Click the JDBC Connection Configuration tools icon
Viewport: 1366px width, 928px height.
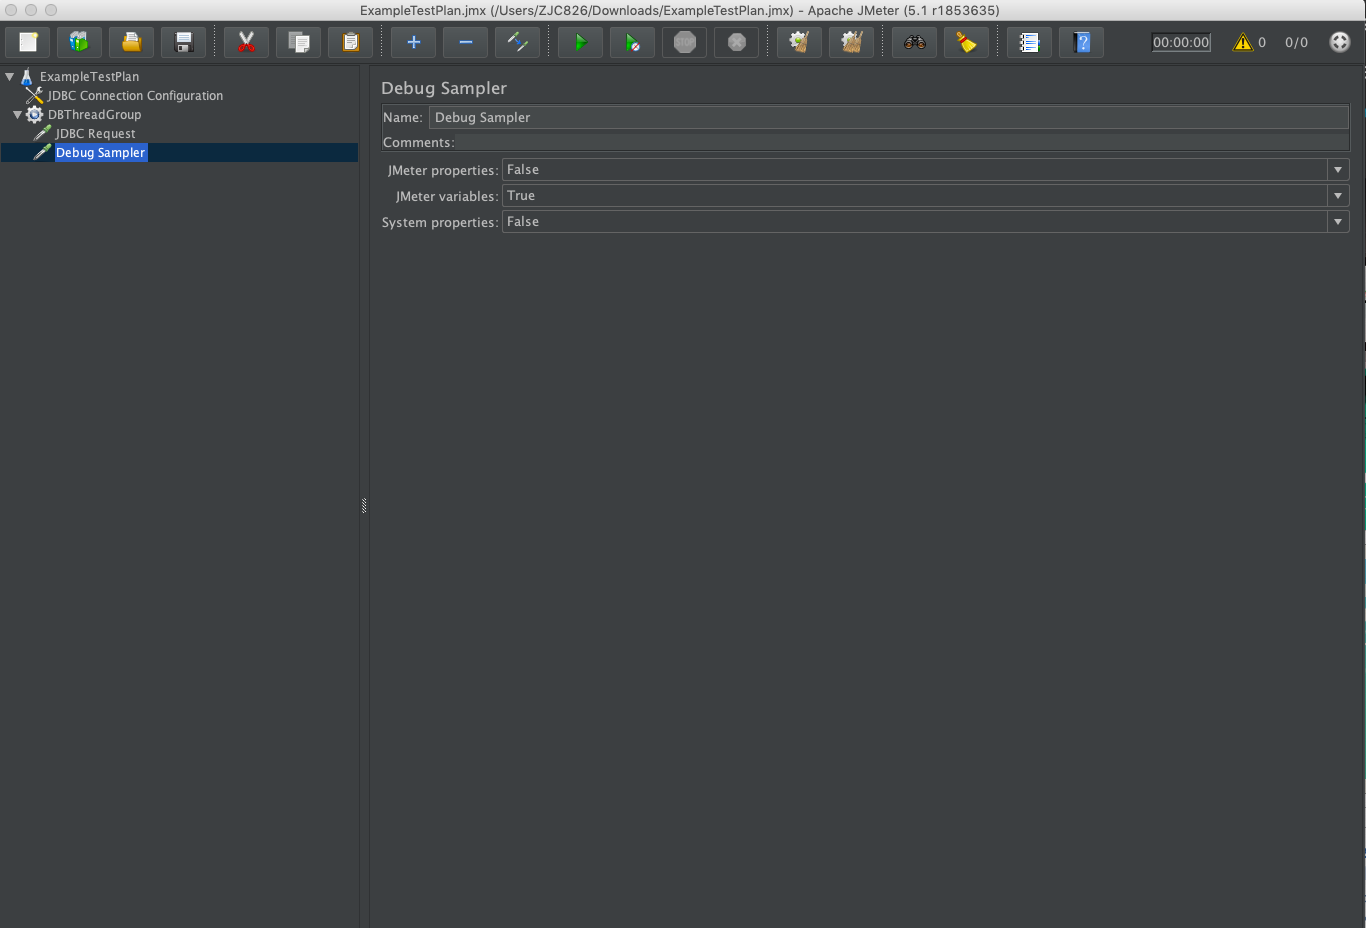point(35,95)
